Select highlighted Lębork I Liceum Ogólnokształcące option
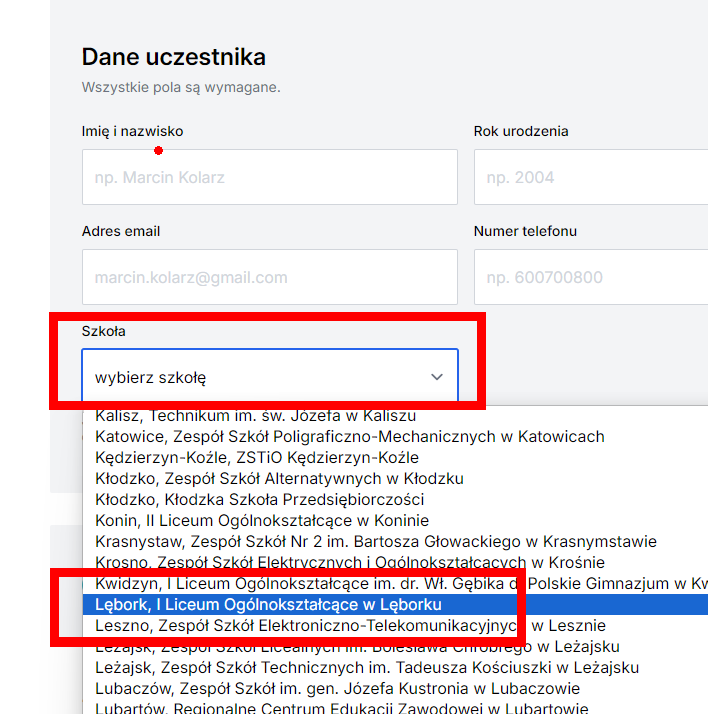The image size is (708, 714). click(268, 605)
